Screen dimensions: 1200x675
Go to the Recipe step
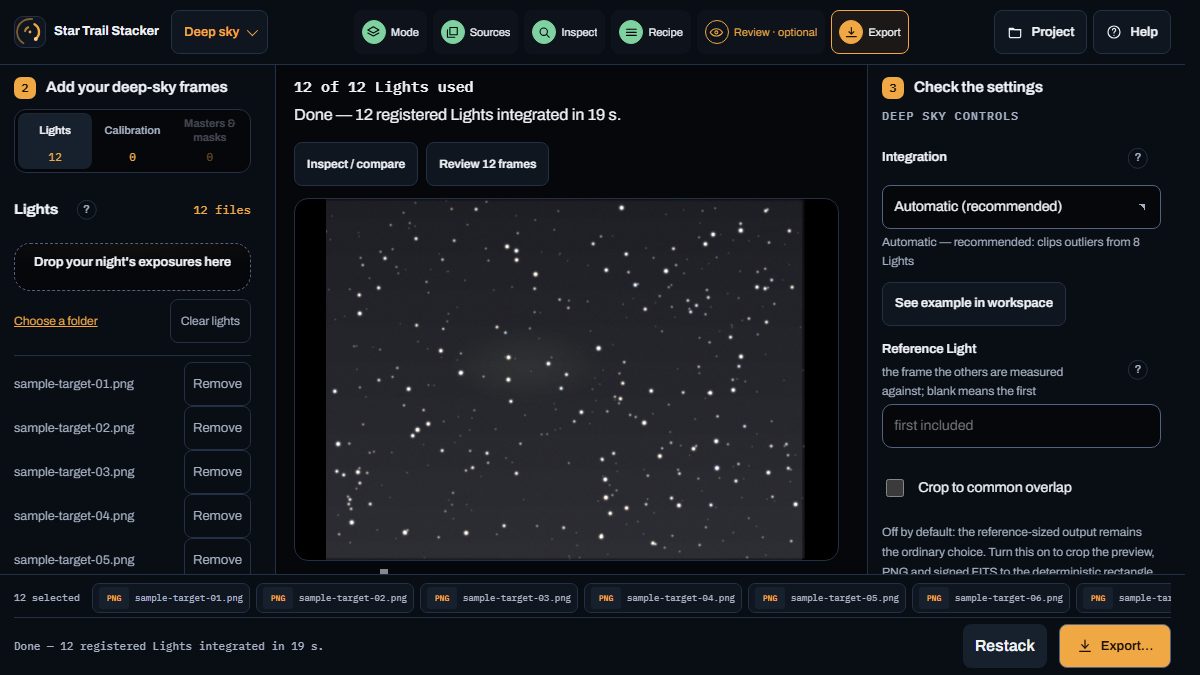coord(651,32)
